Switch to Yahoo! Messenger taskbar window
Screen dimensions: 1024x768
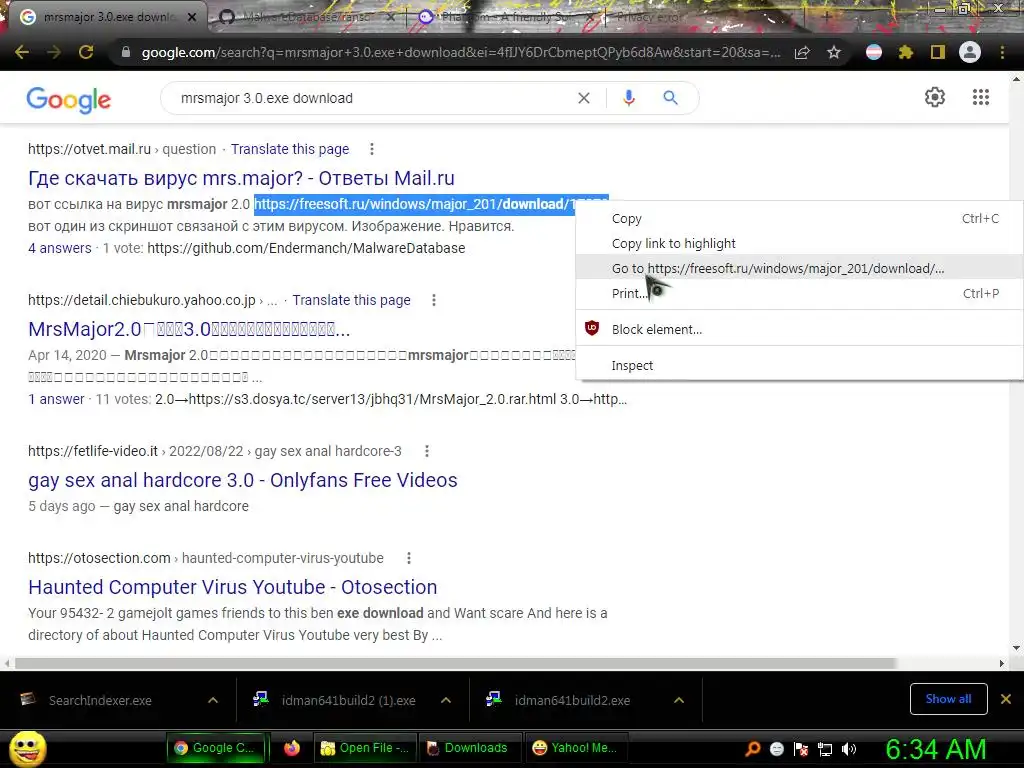click(575, 748)
